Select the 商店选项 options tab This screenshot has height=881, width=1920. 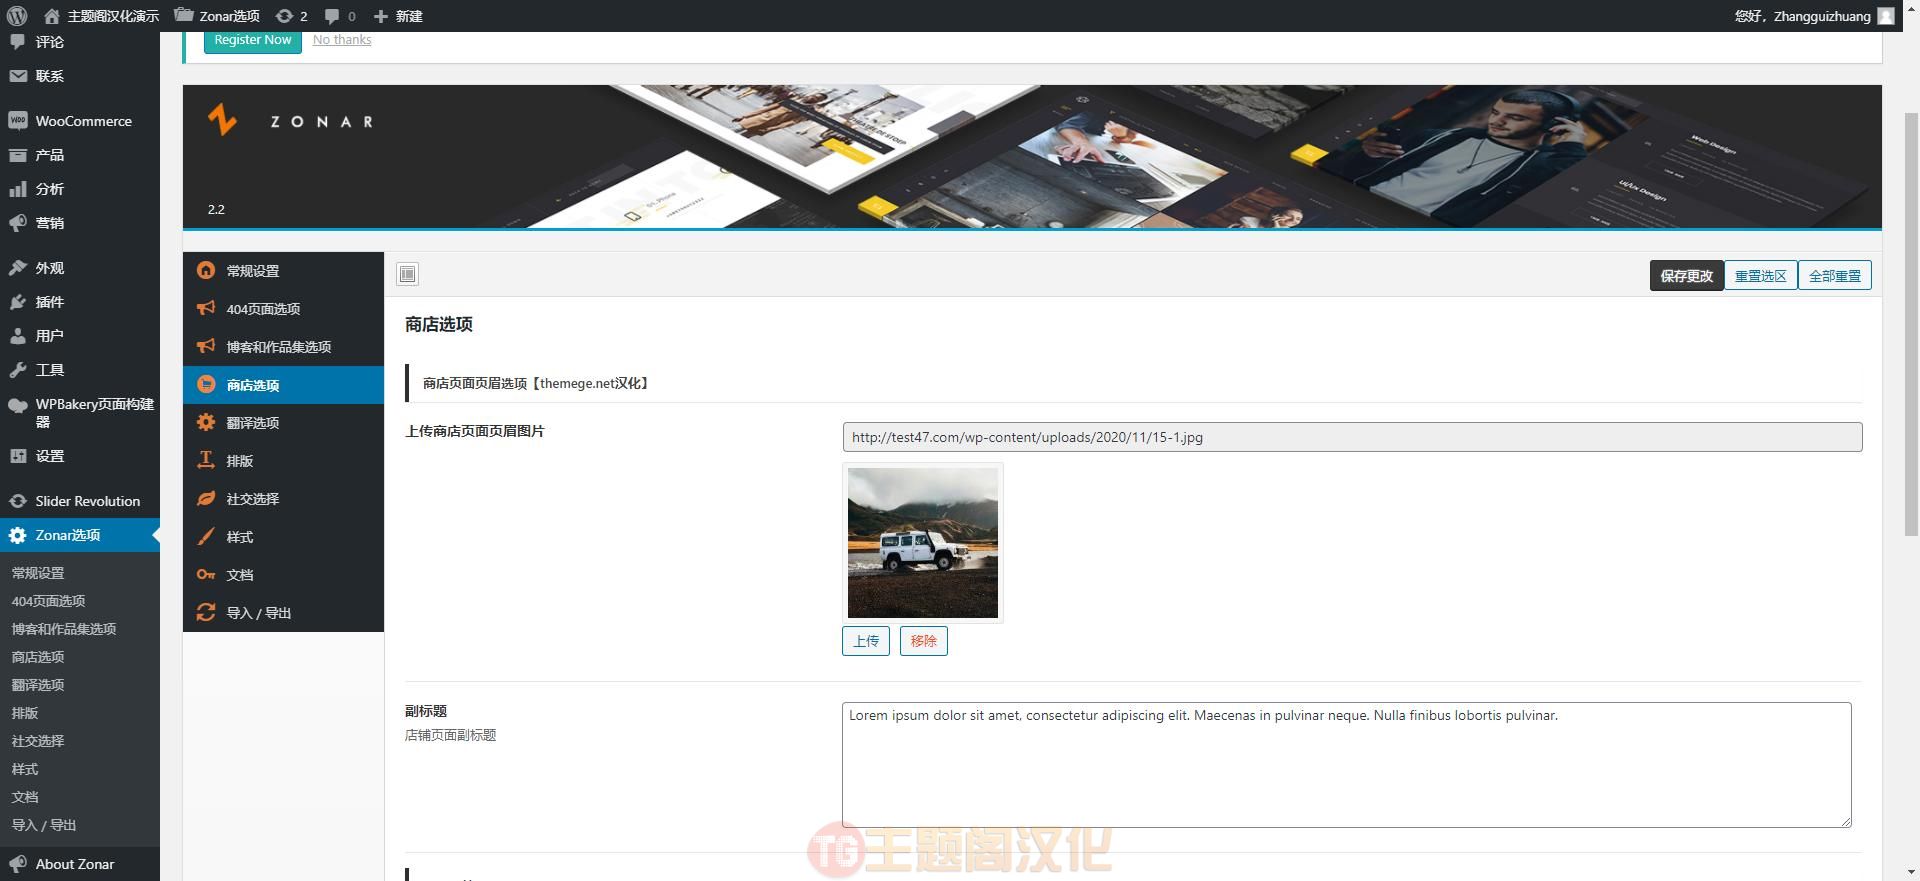pyautogui.click(x=283, y=385)
